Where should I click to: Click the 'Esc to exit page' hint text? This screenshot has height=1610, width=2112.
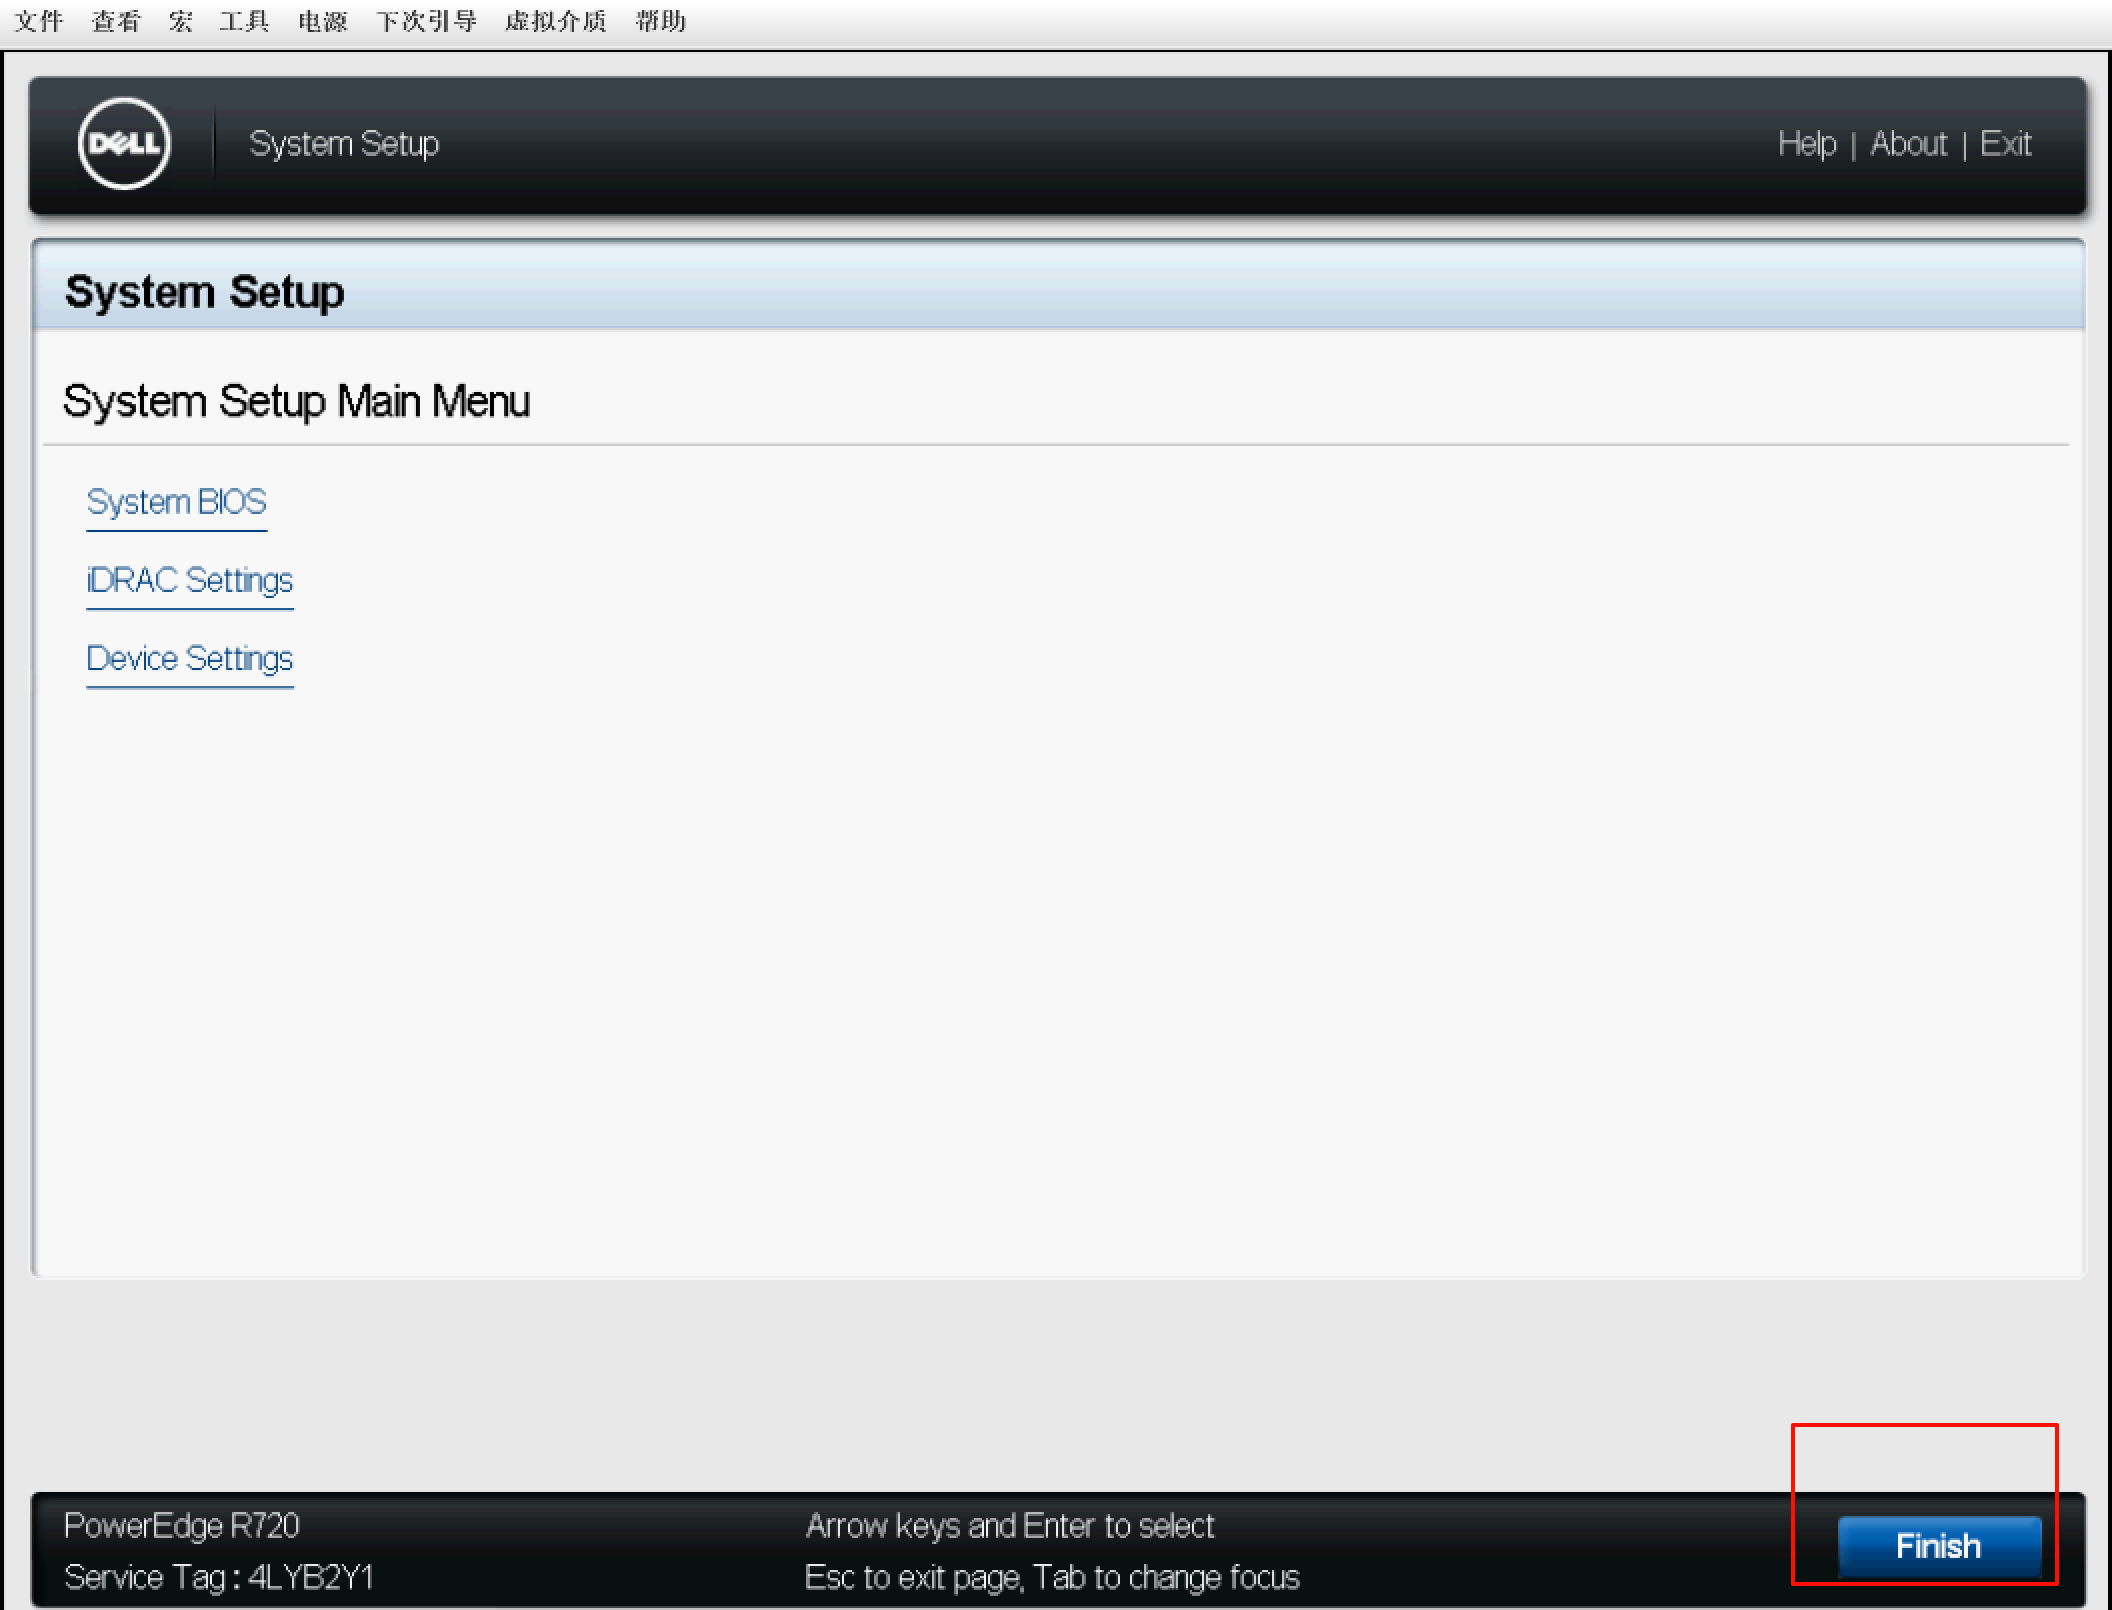pos(913,1577)
